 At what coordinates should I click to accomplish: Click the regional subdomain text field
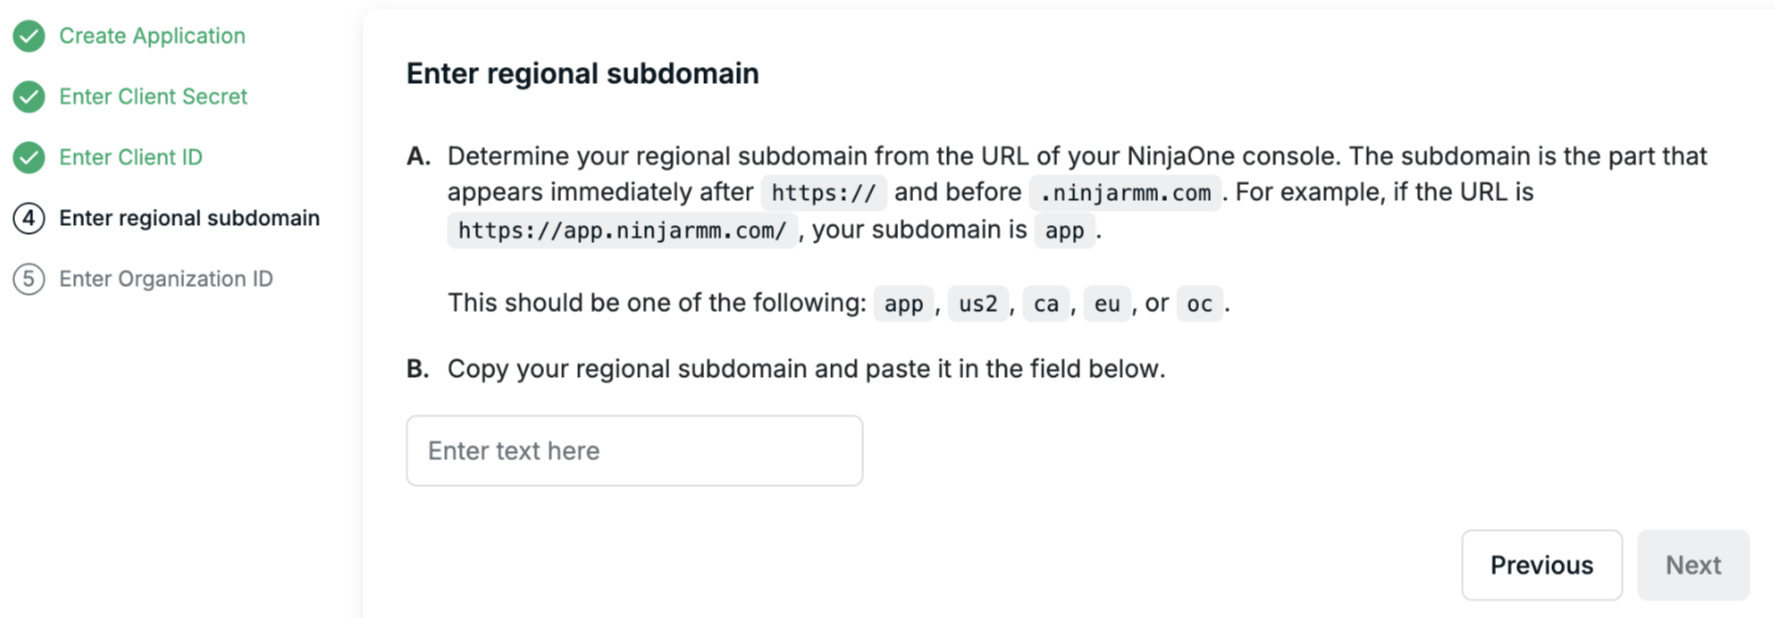634,451
